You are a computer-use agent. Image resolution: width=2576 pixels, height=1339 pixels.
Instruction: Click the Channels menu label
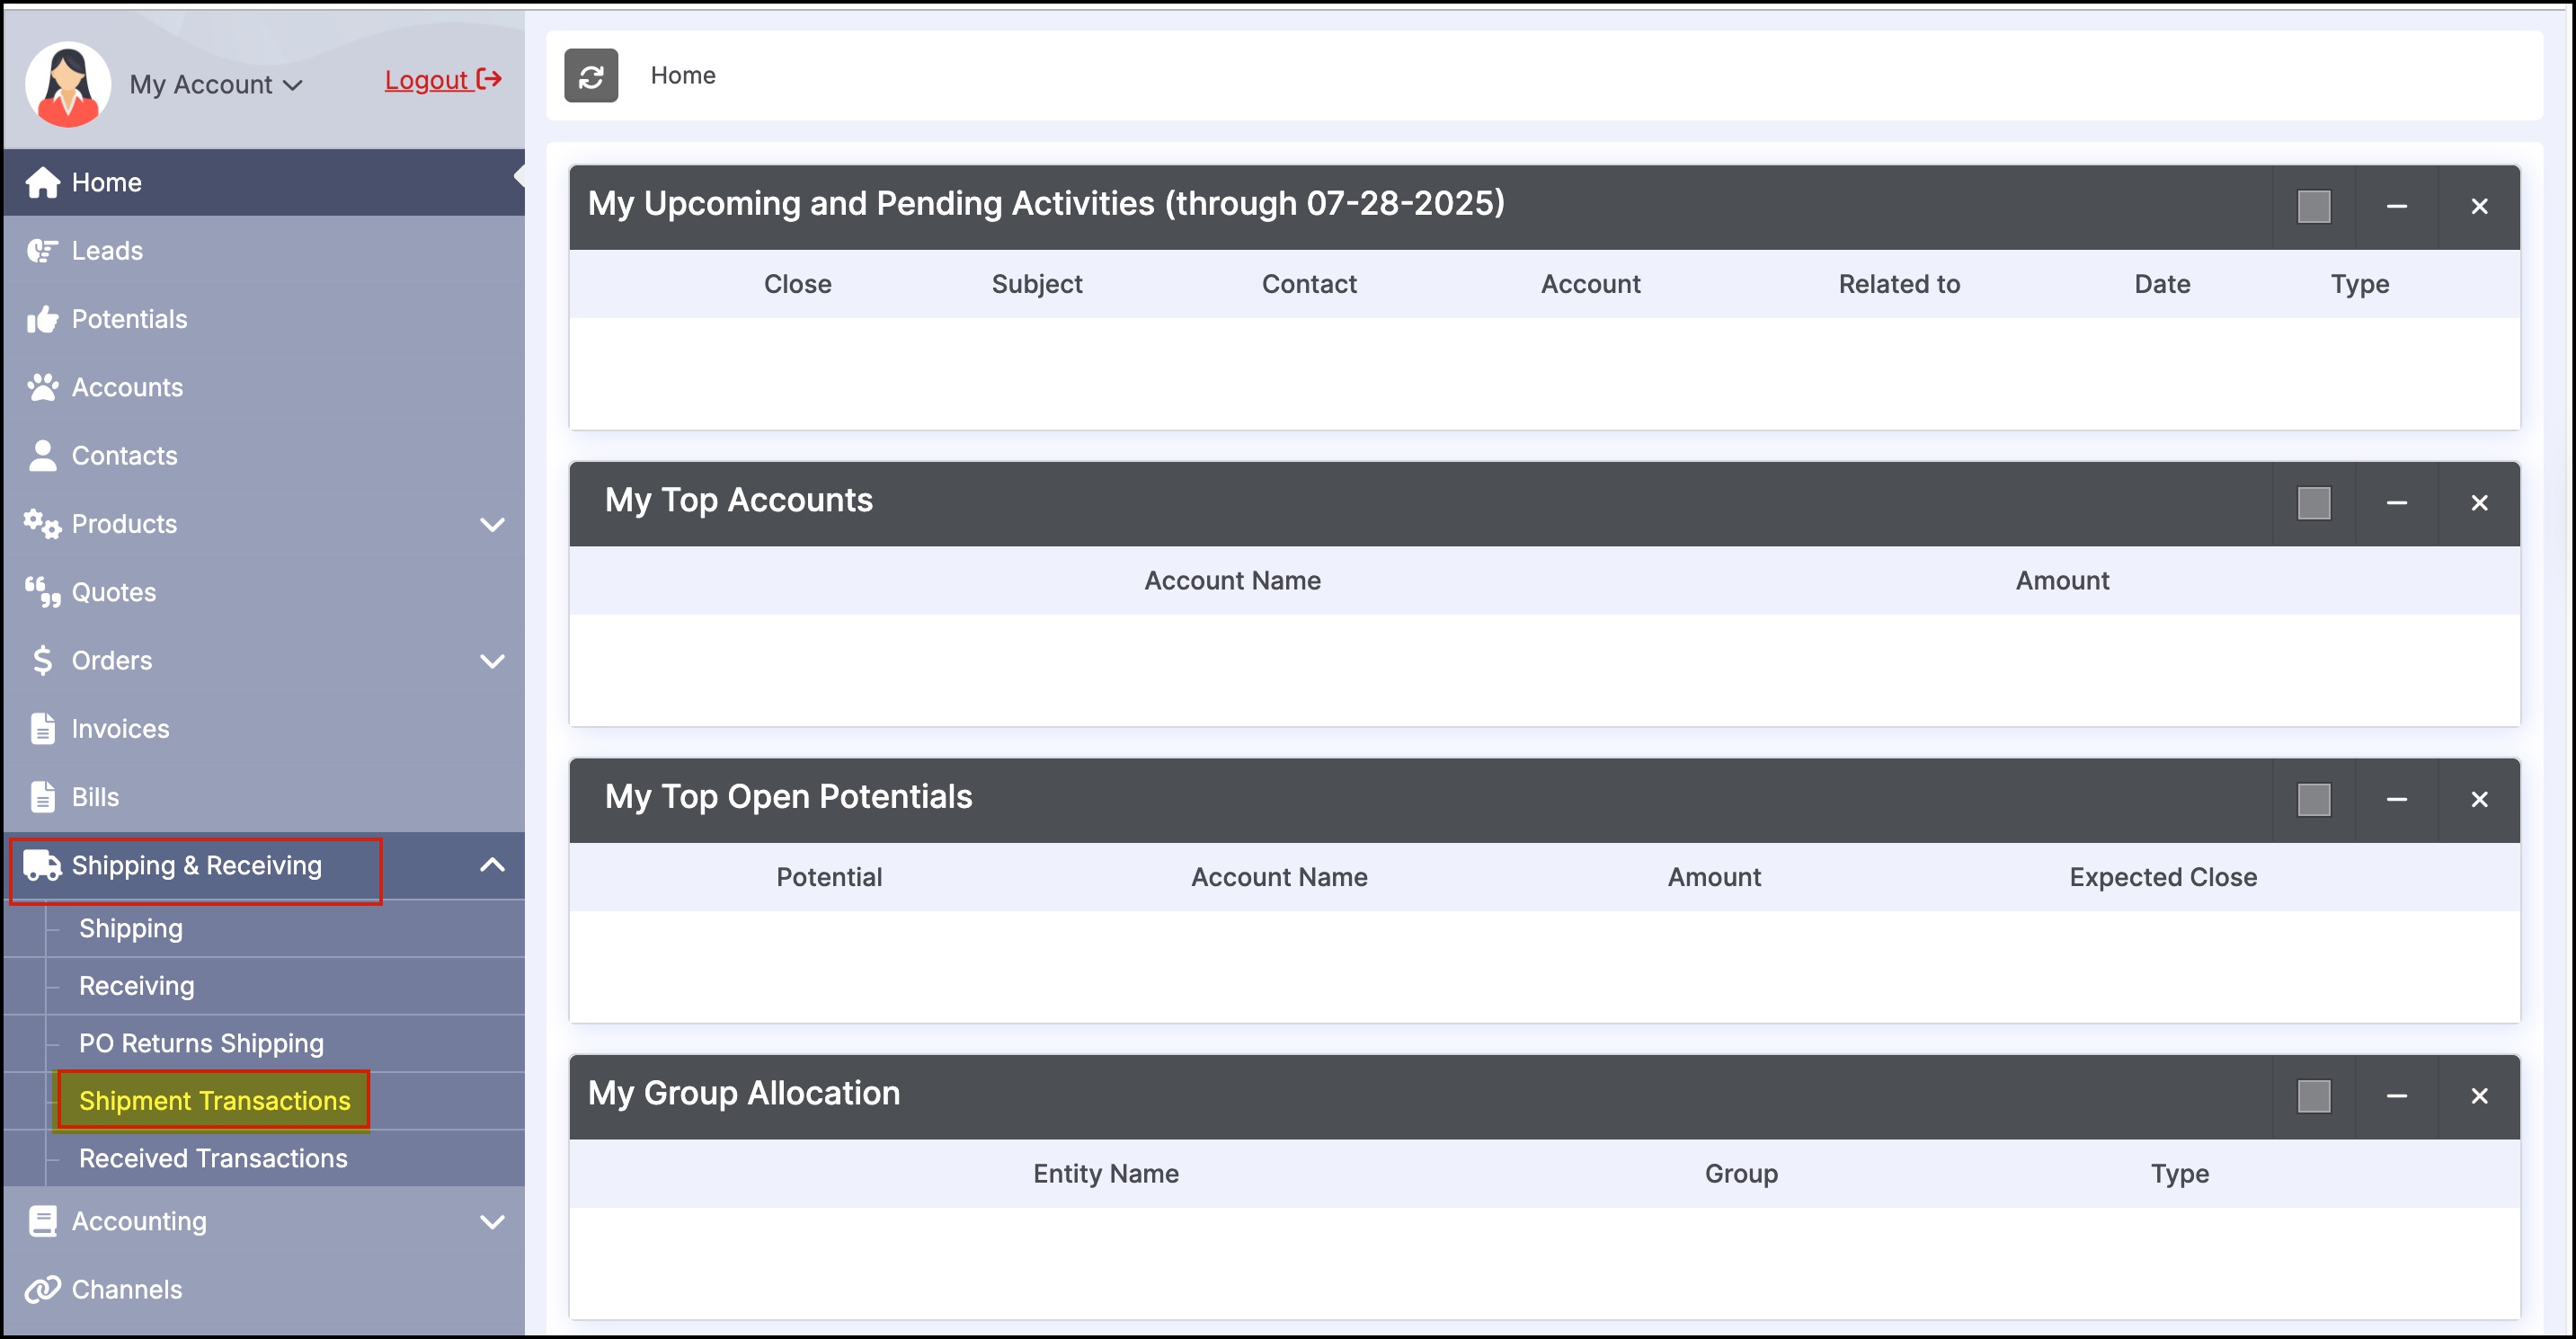coord(127,1289)
